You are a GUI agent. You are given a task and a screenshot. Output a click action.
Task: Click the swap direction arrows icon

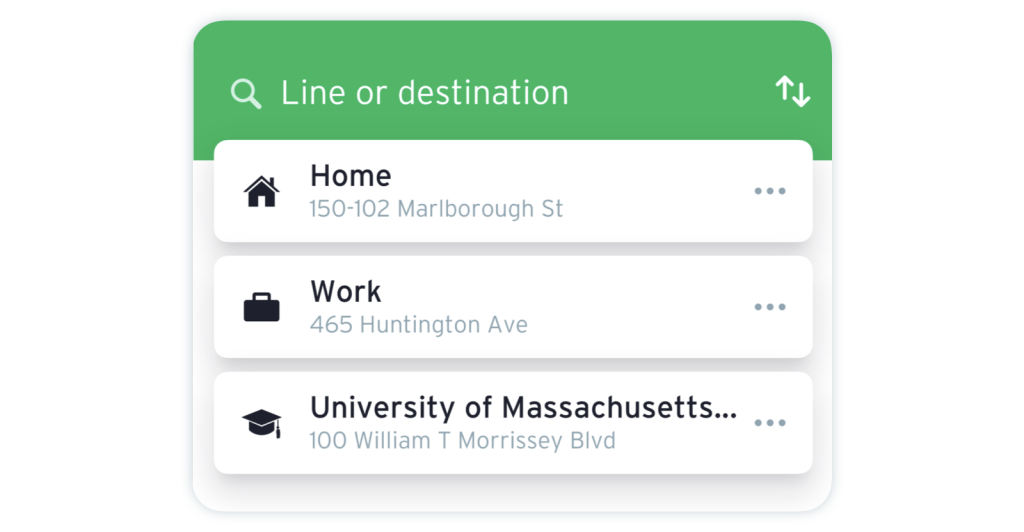tap(793, 92)
